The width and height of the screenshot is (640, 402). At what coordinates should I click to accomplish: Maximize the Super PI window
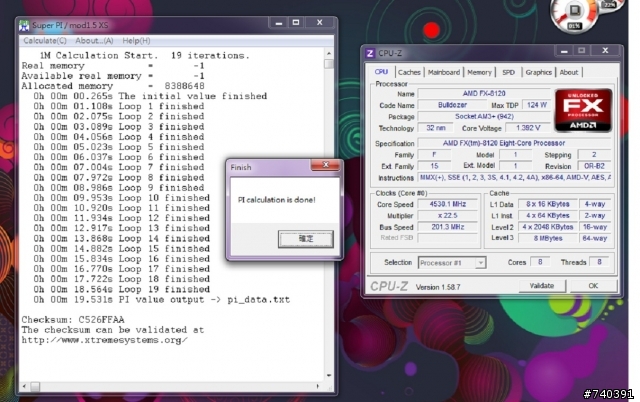296,23
